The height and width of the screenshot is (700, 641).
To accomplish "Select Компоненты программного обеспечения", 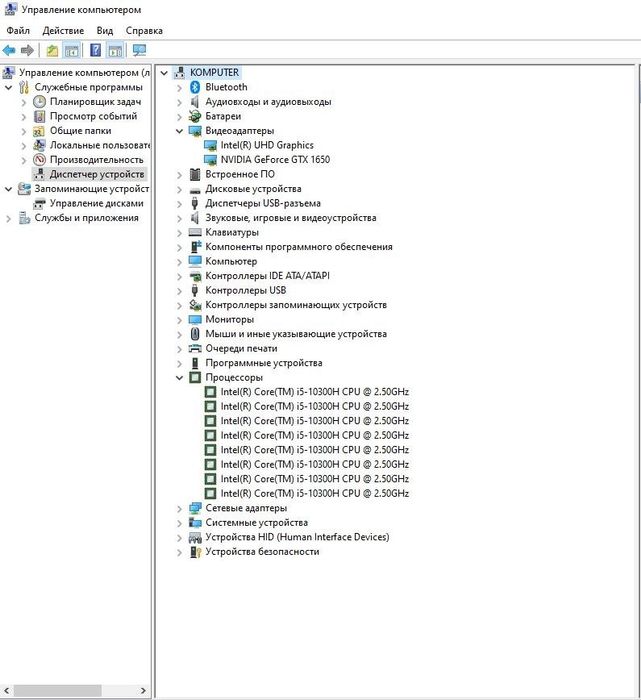I will [299, 247].
